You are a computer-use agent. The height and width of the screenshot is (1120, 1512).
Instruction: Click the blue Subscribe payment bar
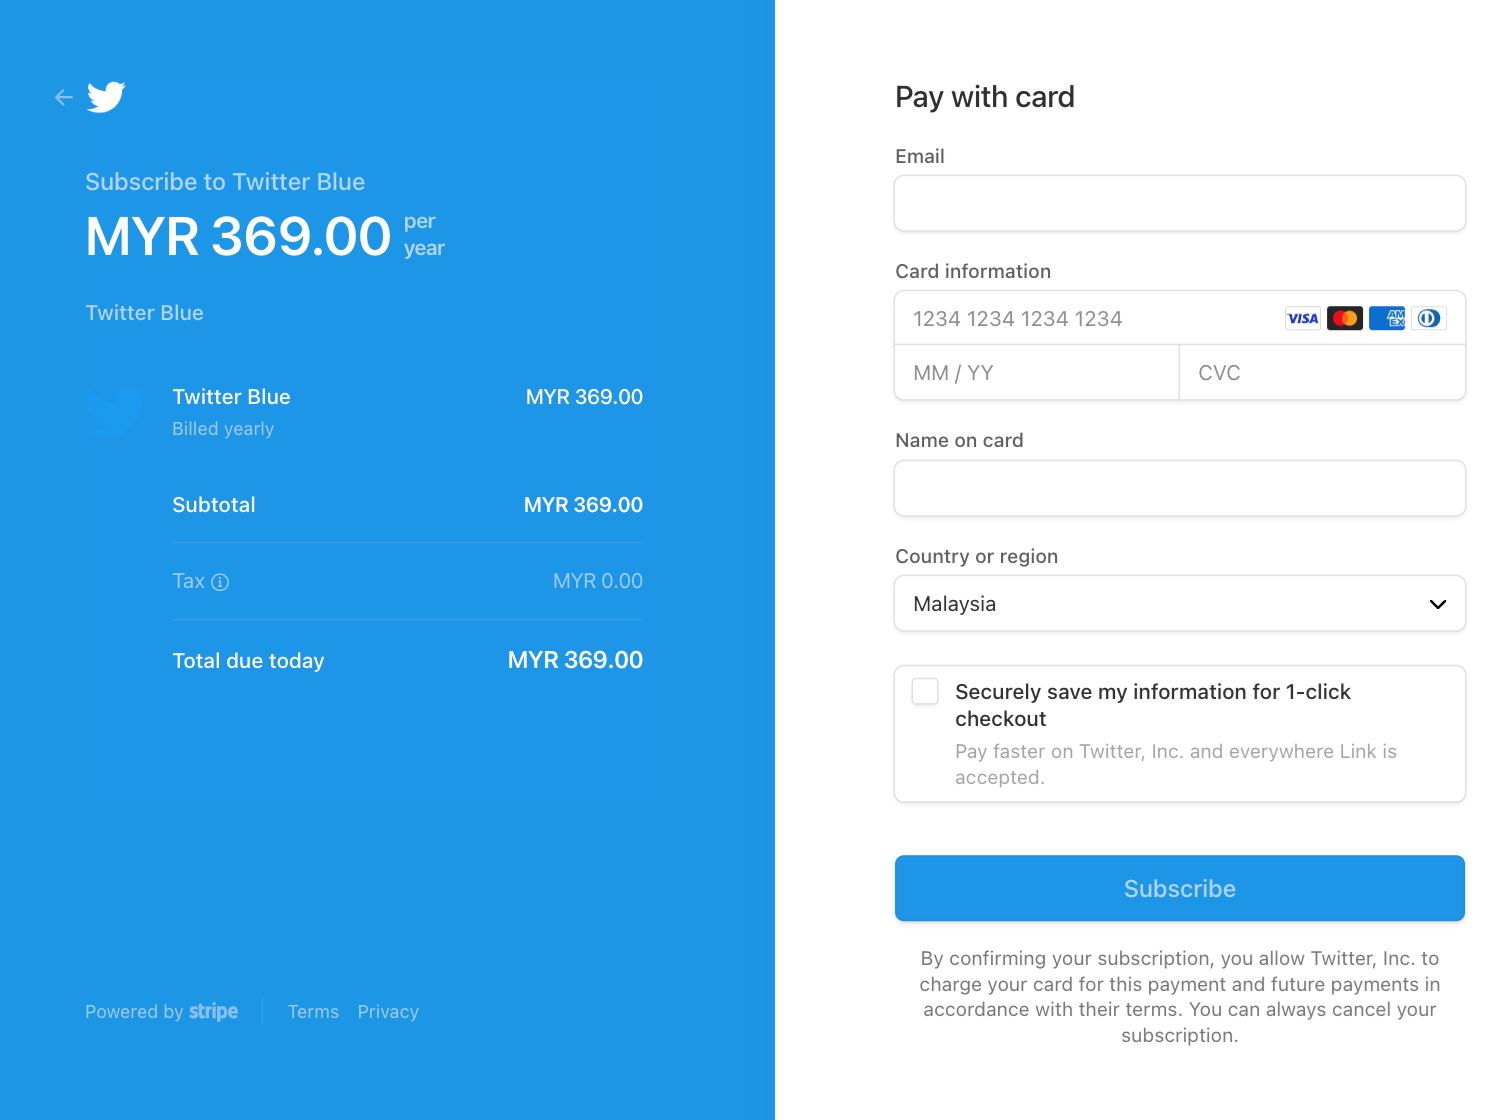1180,888
